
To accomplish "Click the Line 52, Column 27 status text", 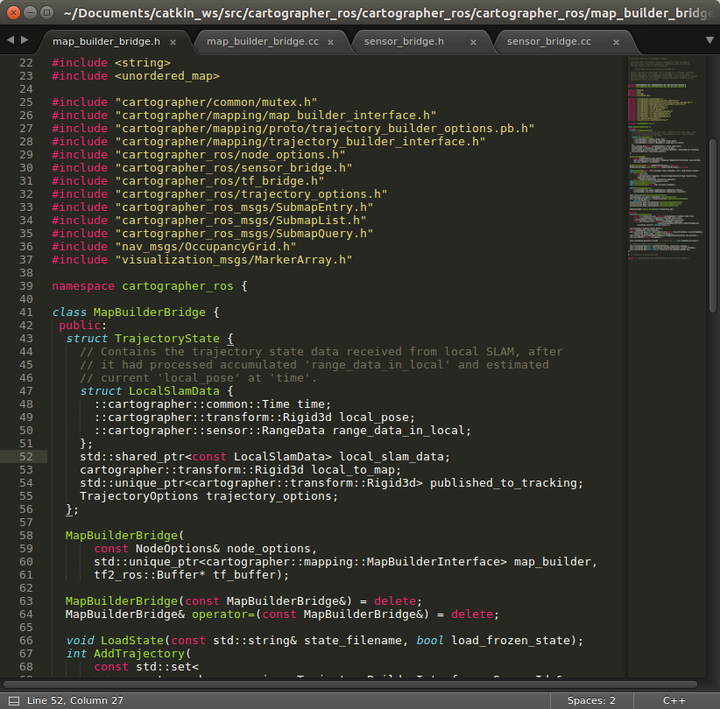I will point(75,700).
